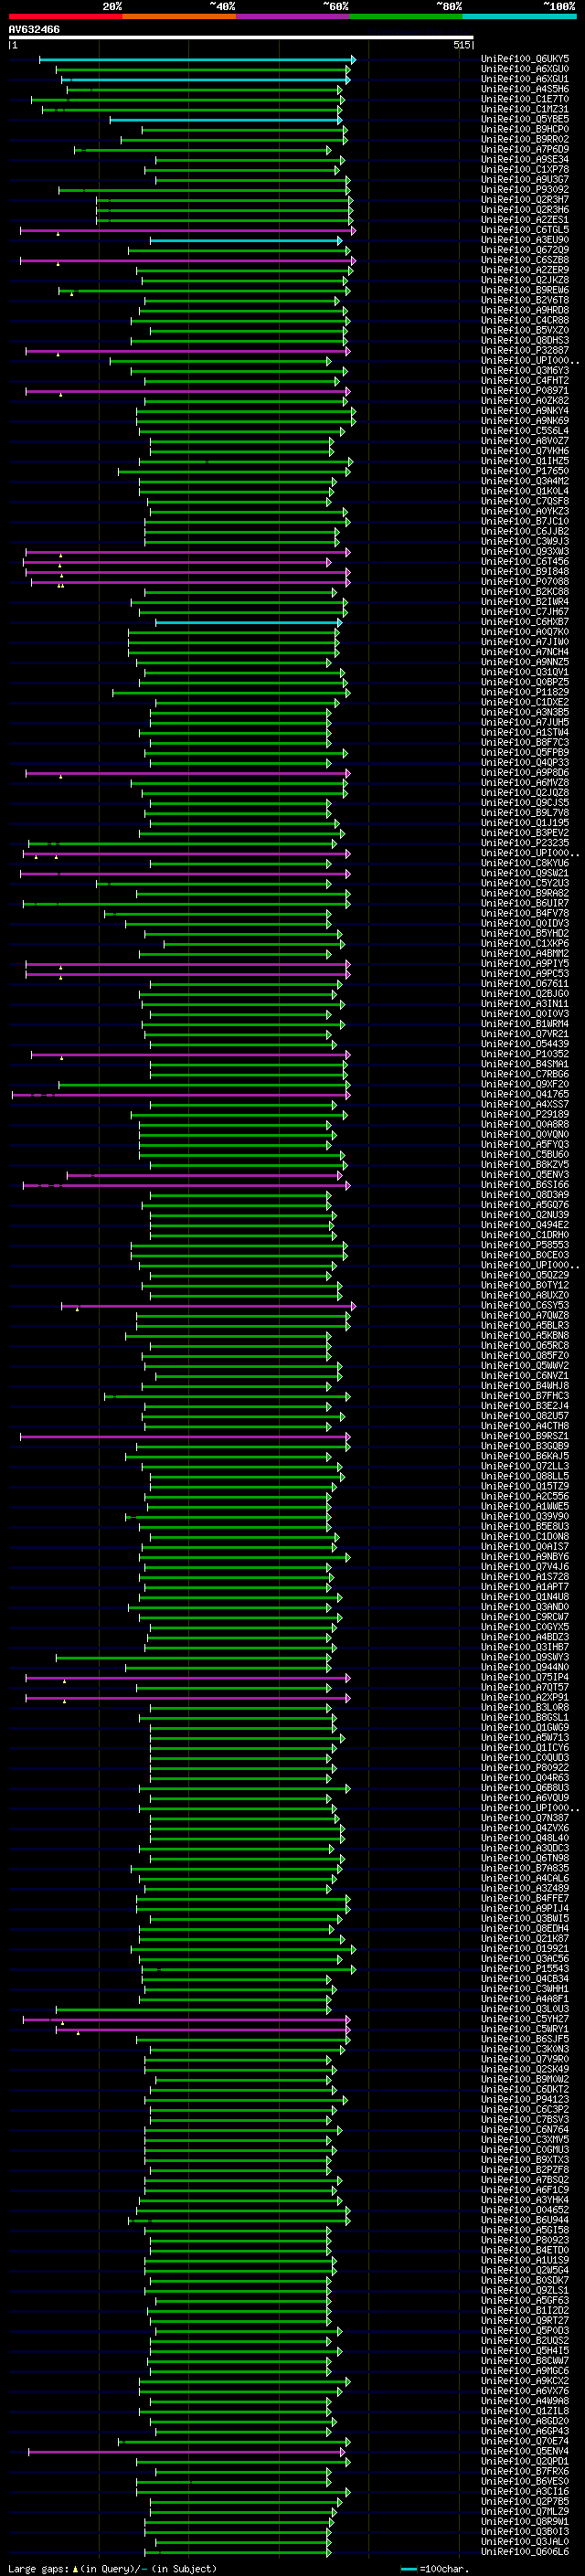Select label UniRef100_B0CE03
The width and height of the screenshot is (585, 2576).
(x=525, y=1254)
